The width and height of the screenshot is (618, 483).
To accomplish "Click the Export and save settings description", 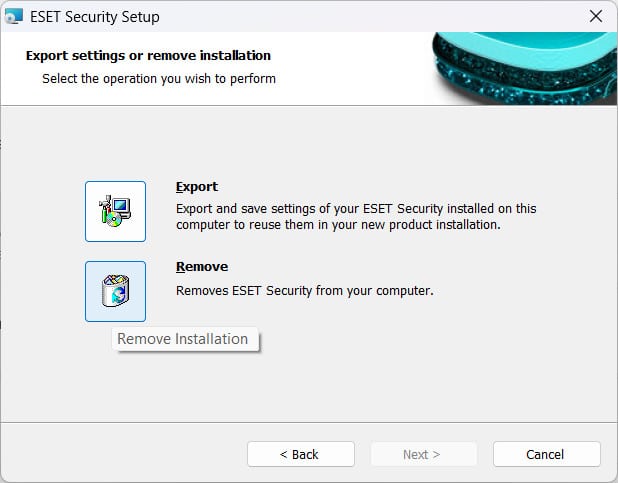I will [356, 216].
